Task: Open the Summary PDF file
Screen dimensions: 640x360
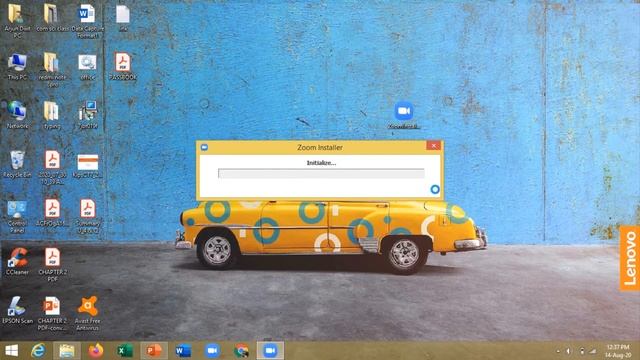Action: [x=87, y=216]
